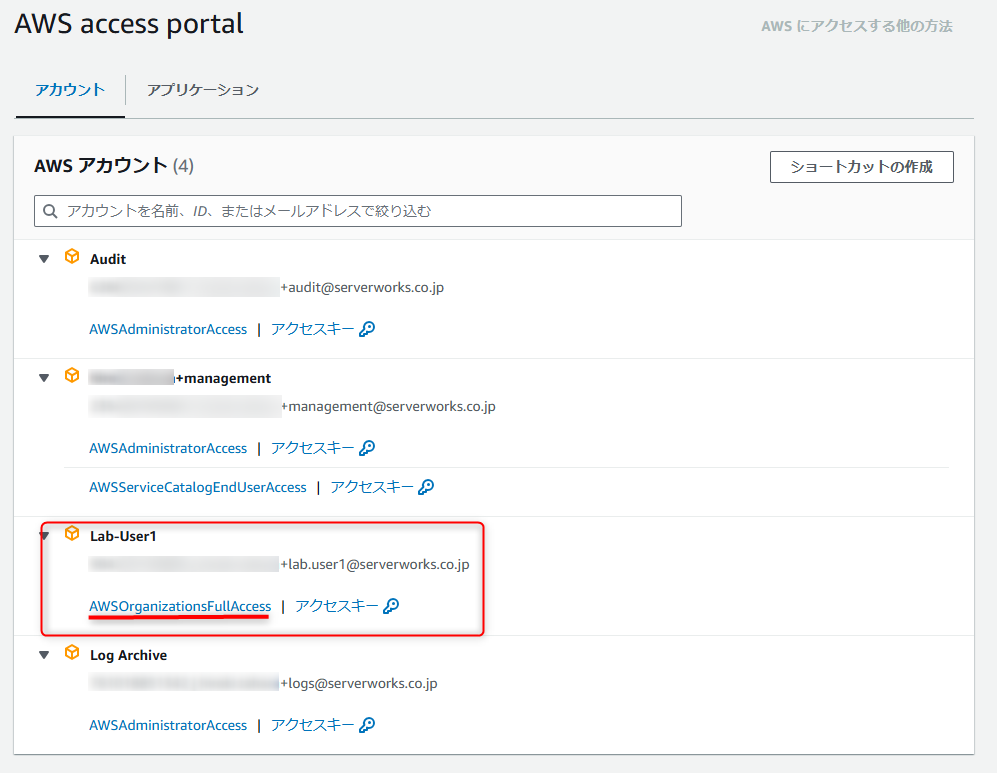Open アクセスキー link for Audit account

pyautogui.click(x=312, y=329)
